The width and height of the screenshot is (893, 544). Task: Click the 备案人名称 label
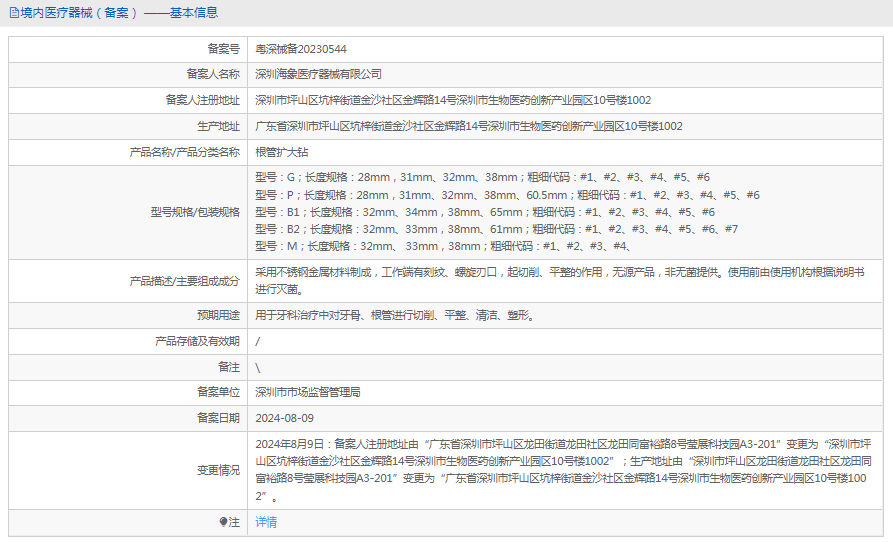[x=213, y=74]
